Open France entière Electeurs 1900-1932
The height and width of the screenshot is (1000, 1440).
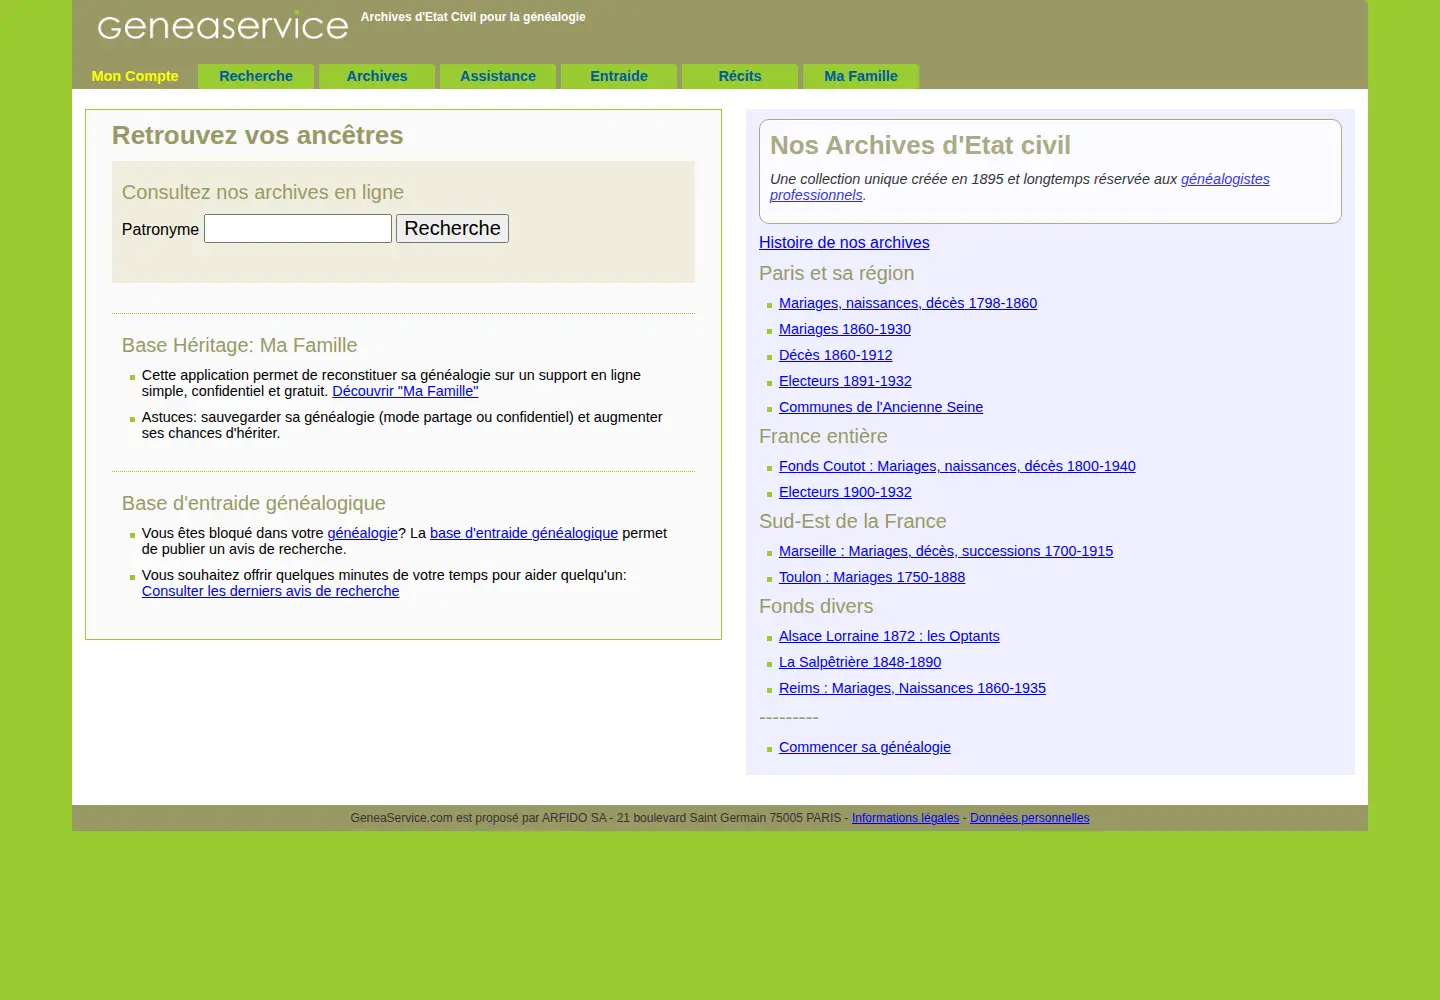coord(845,492)
